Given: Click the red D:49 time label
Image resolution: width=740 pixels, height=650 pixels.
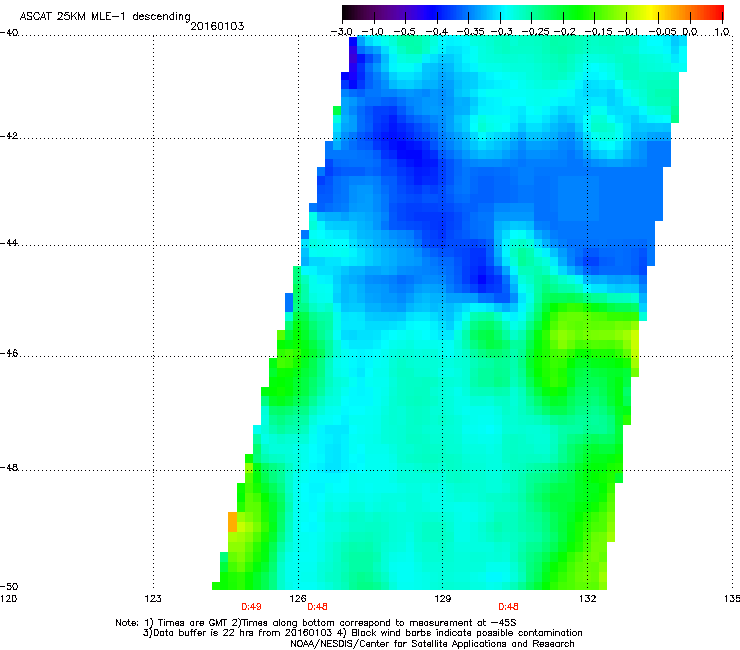Looking at the screenshot, I should click(251, 607).
